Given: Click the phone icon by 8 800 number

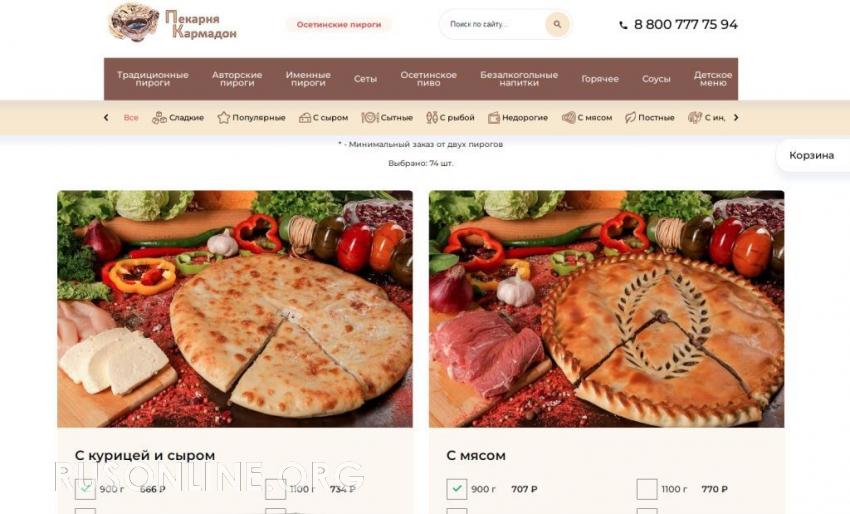Looking at the screenshot, I should (x=623, y=25).
